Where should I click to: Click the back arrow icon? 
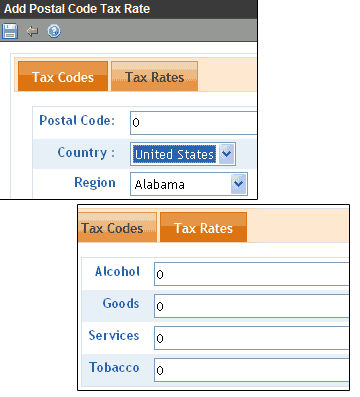(32, 31)
